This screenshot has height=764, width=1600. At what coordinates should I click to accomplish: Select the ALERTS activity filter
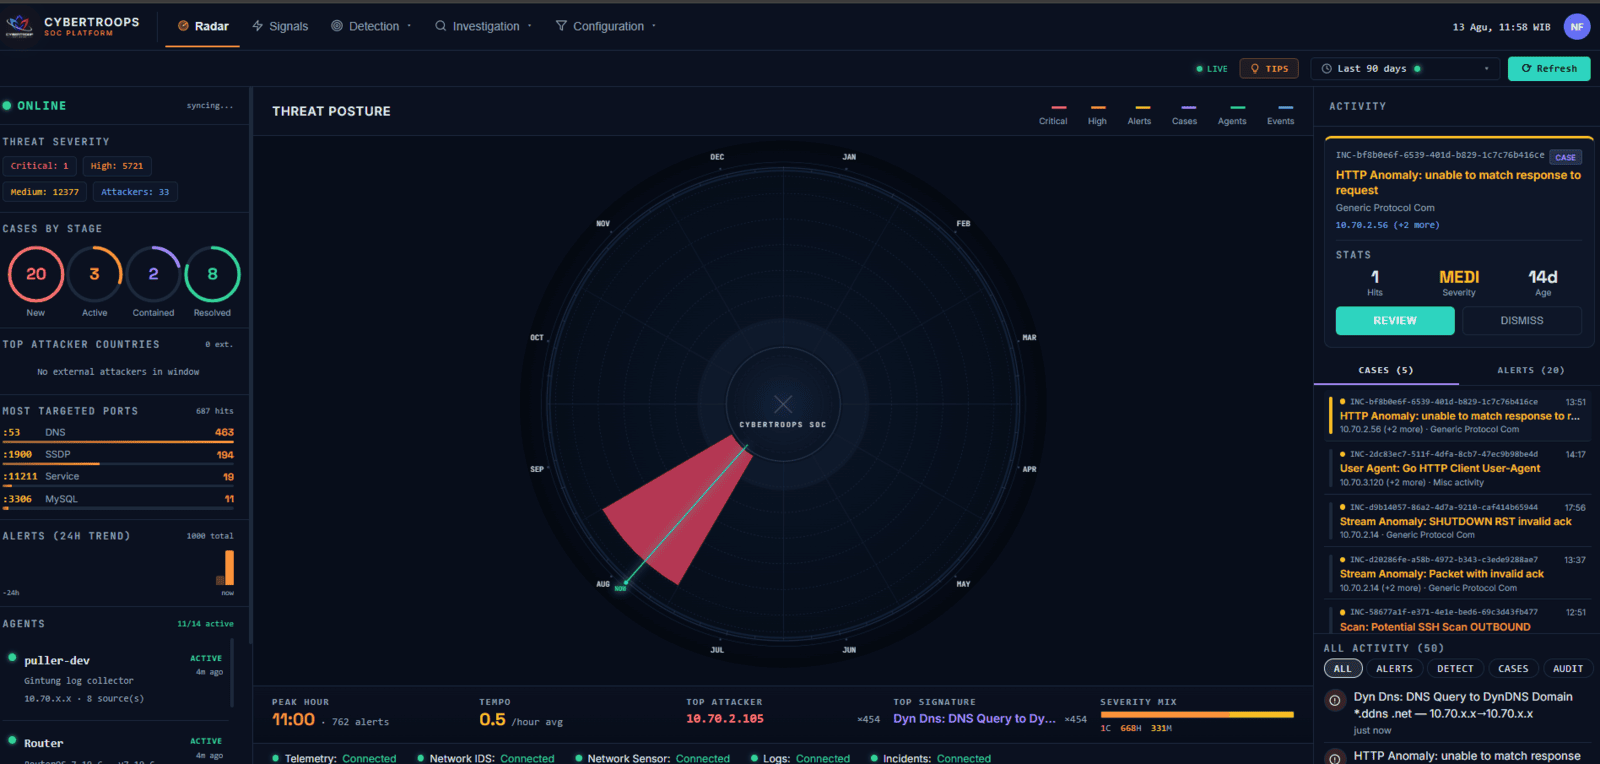click(x=1394, y=669)
